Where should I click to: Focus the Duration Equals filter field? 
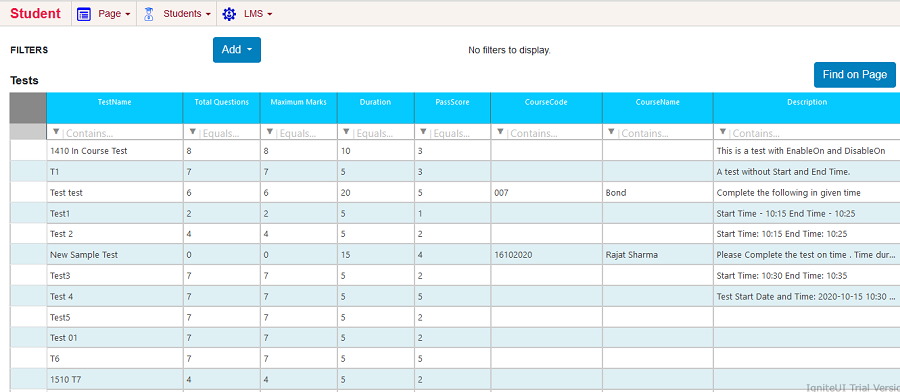click(383, 133)
